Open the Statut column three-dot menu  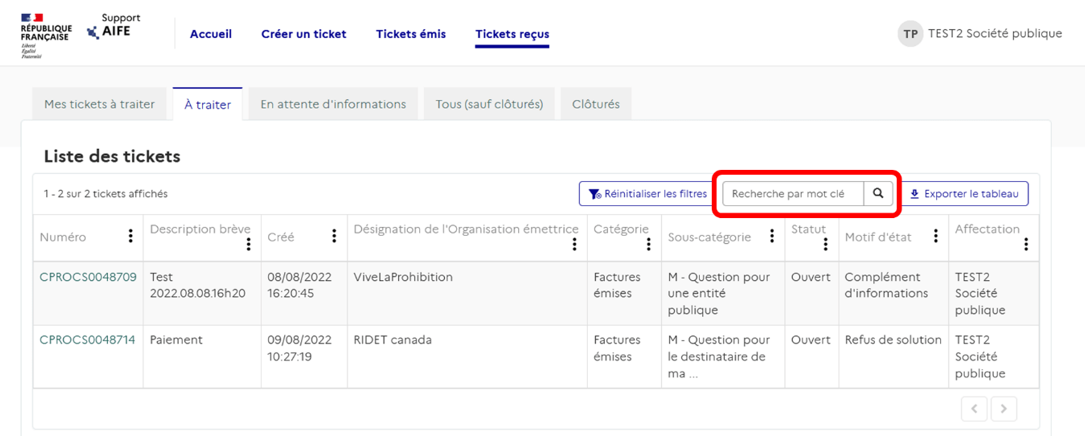pos(825,244)
